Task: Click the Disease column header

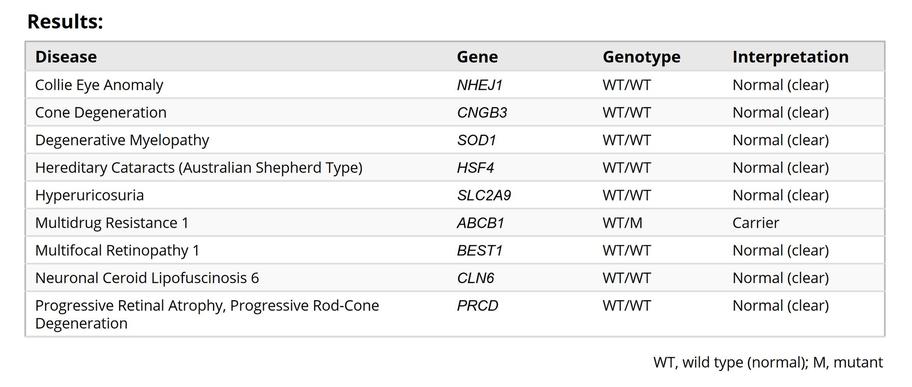Action: (x=66, y=57)
